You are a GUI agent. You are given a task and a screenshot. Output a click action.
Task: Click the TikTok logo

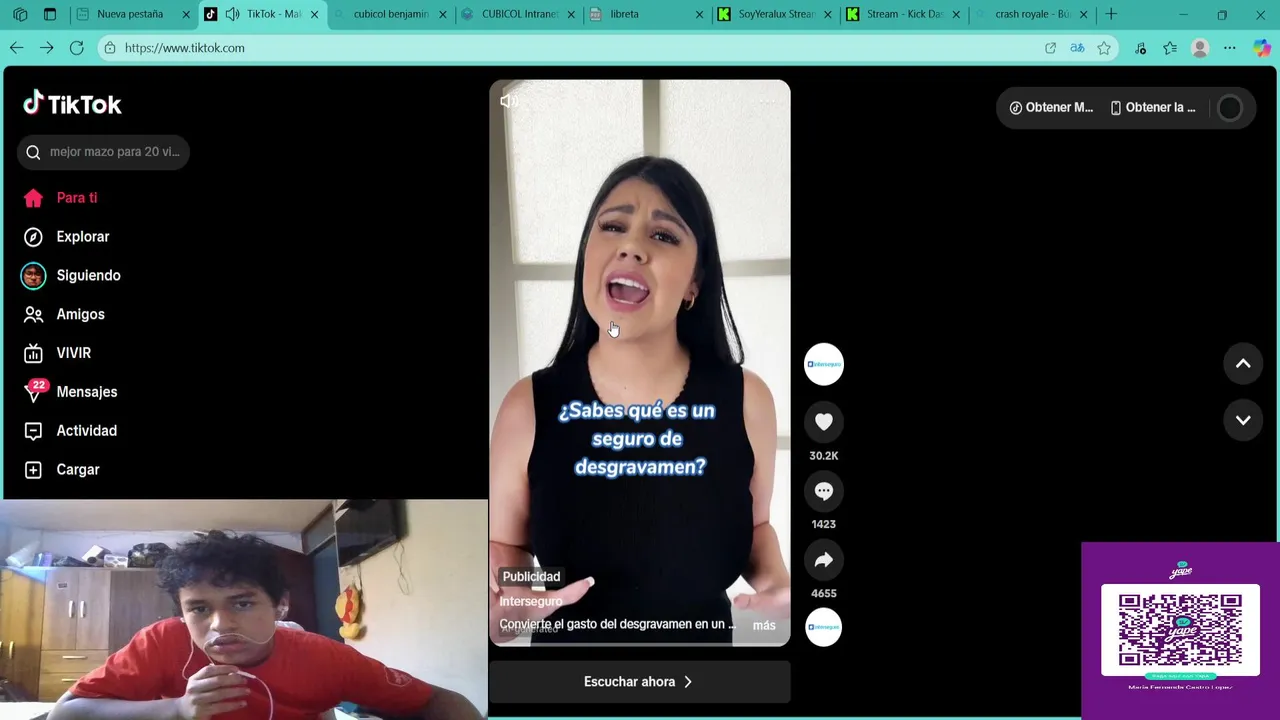coord(72,104)
